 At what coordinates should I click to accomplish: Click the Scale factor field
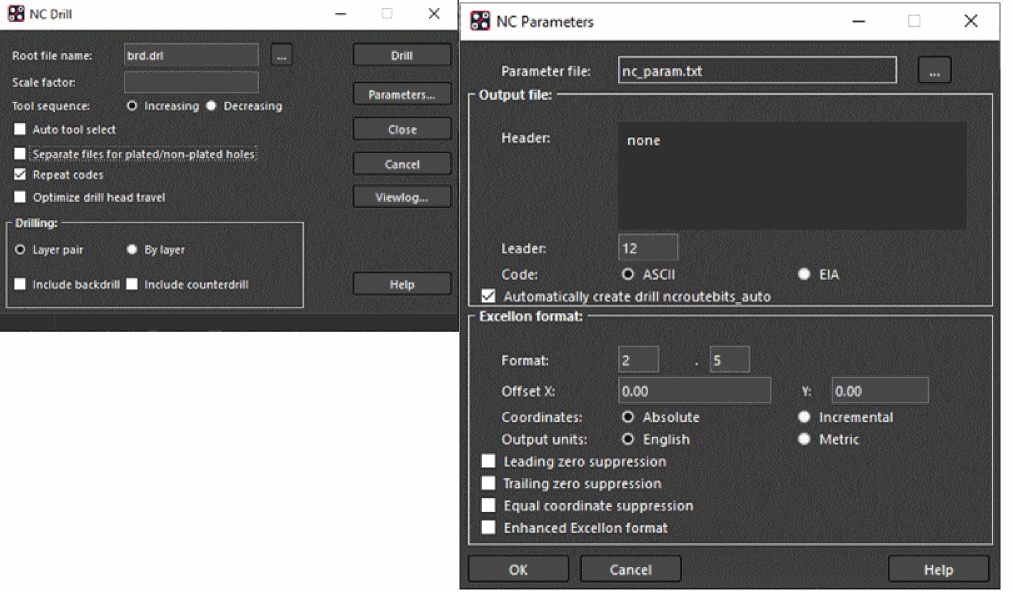[x=191, y=82]
